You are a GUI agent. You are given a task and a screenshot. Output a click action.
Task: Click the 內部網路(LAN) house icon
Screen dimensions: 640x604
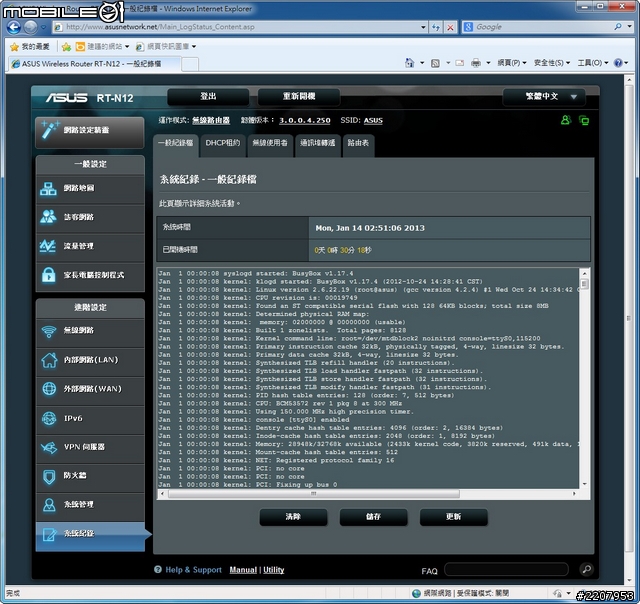pos(49,360)
